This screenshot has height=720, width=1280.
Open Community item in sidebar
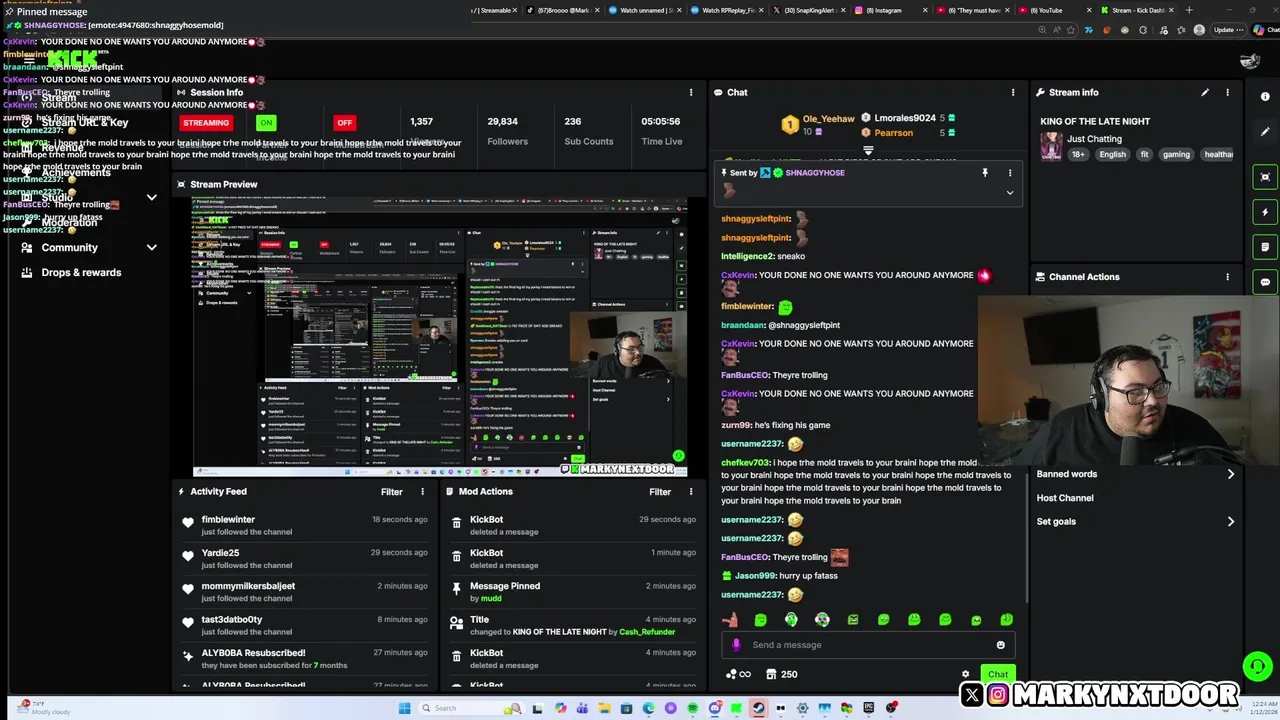(x=69, y=247)
